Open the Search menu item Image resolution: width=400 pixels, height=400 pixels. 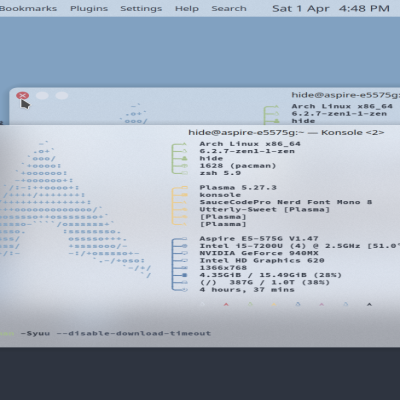coord(229,8)
